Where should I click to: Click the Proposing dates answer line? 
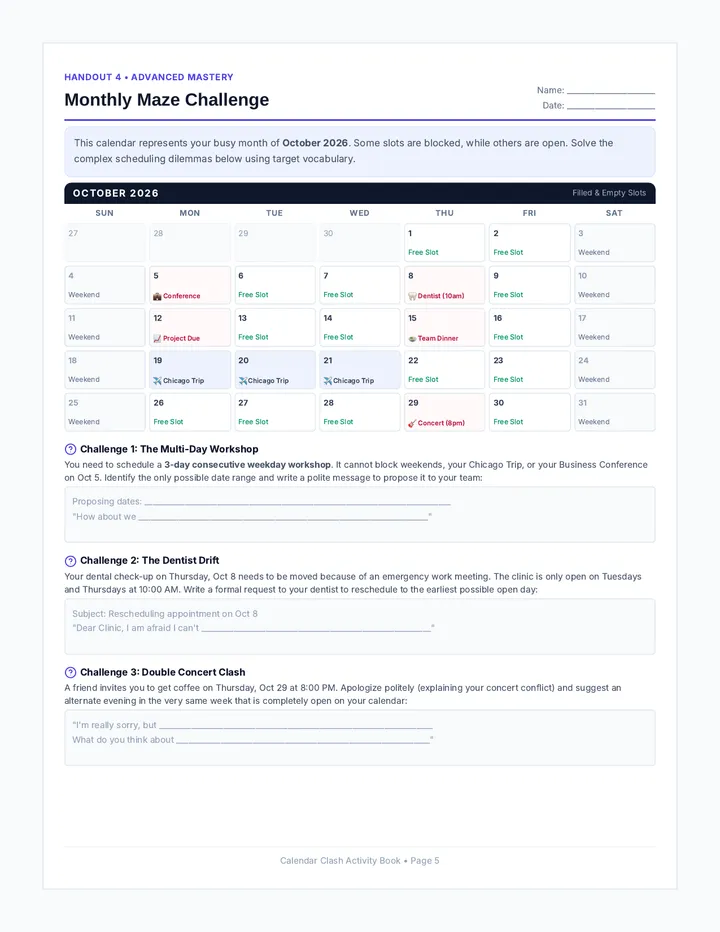(x=297, y=502)
